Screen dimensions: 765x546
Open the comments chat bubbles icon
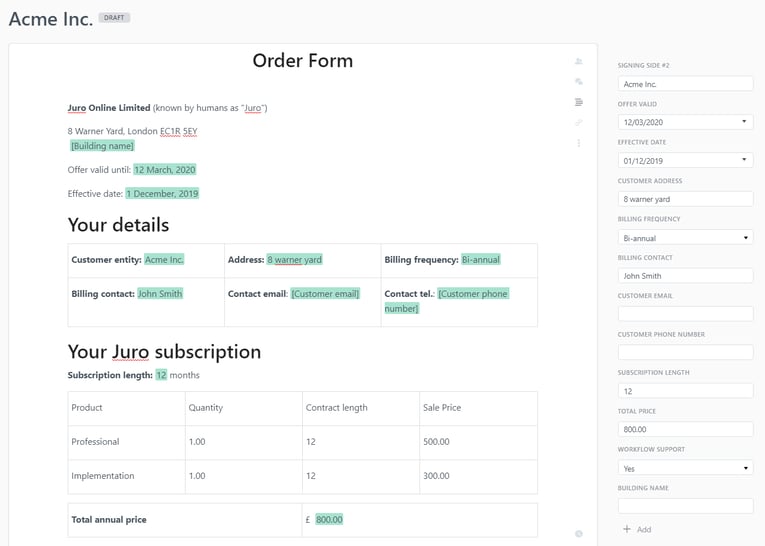coord(579,82)
